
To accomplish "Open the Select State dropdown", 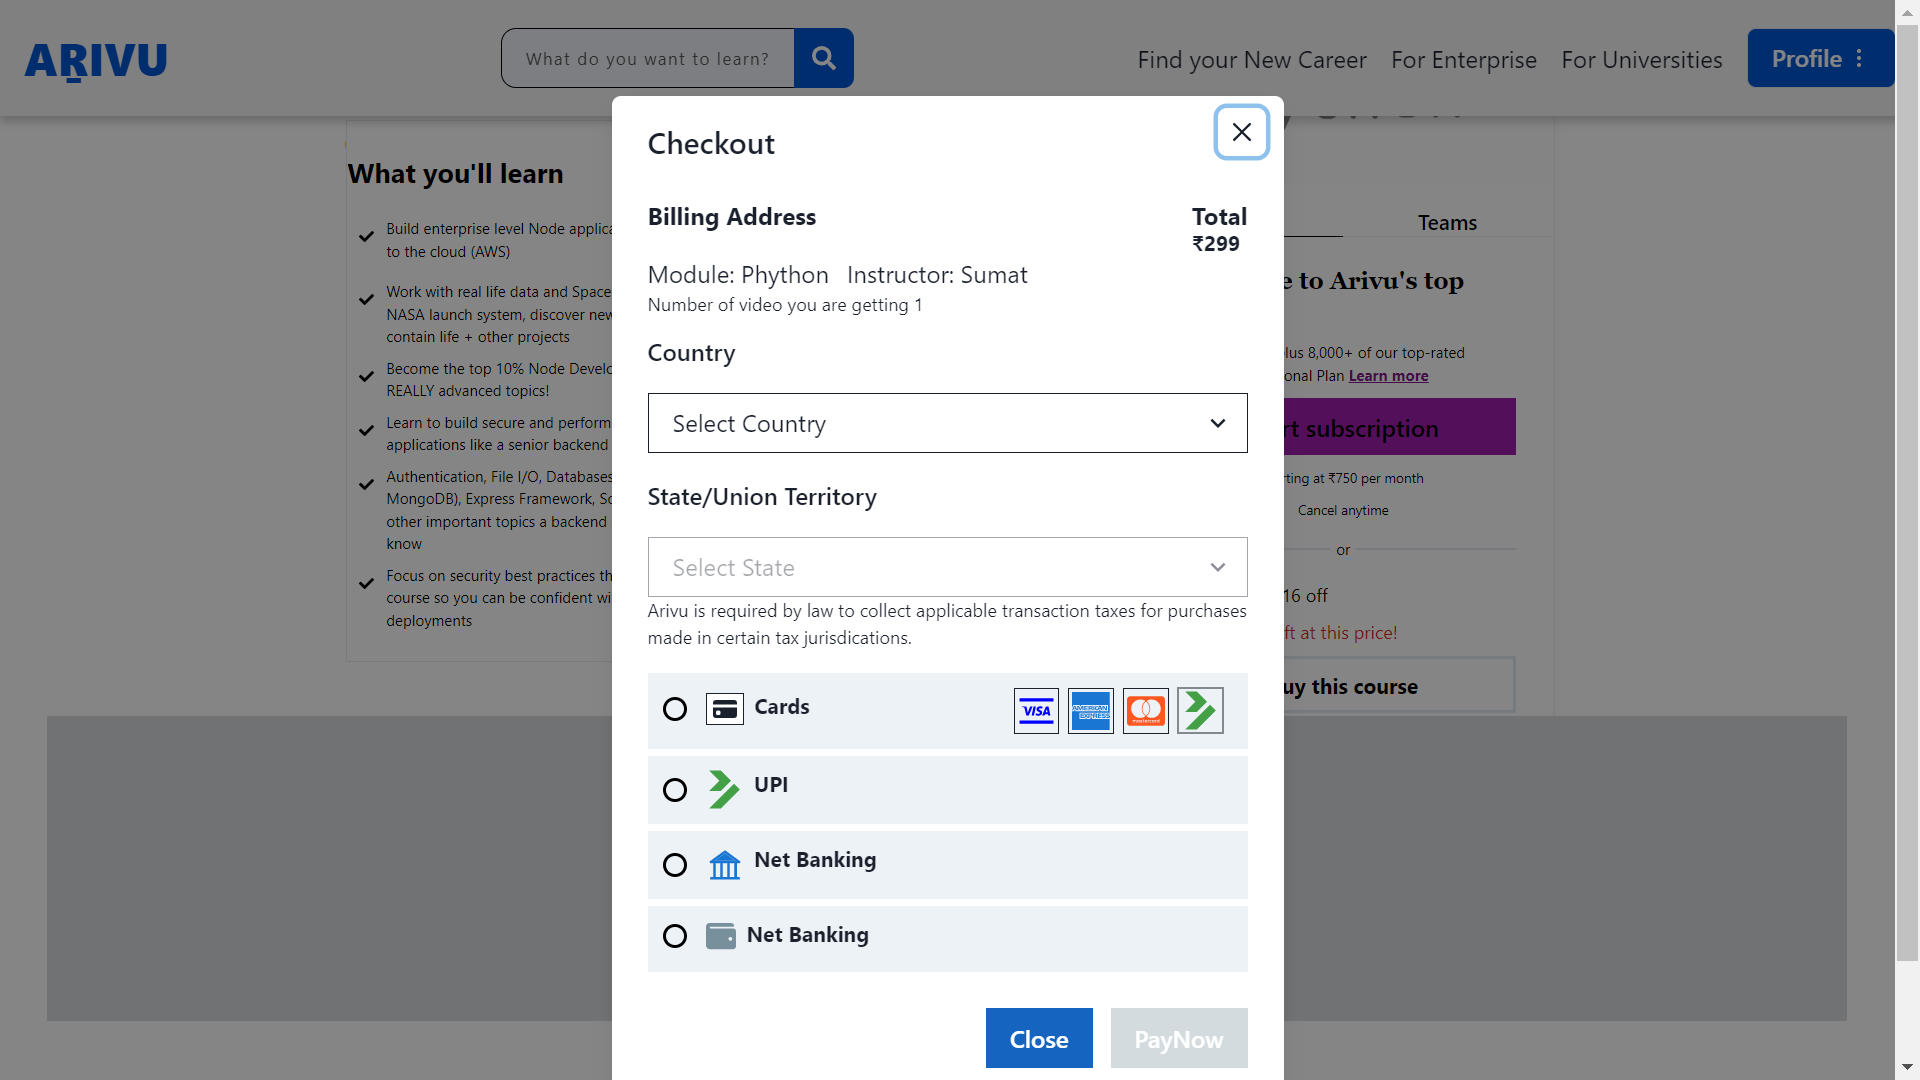I will [947, 566].
